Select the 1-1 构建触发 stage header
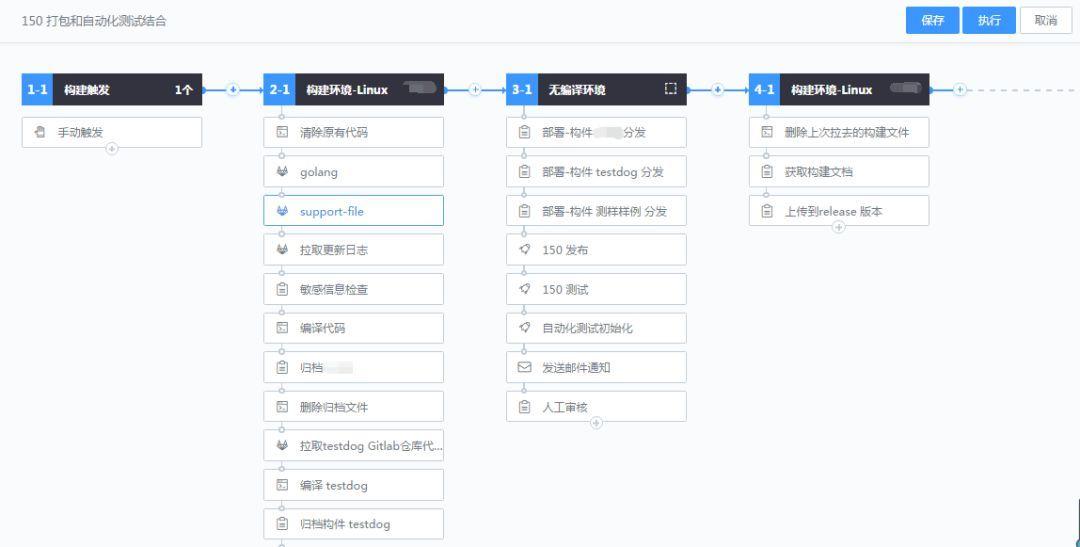1080x547 pixels. click(x=112, y=90)
